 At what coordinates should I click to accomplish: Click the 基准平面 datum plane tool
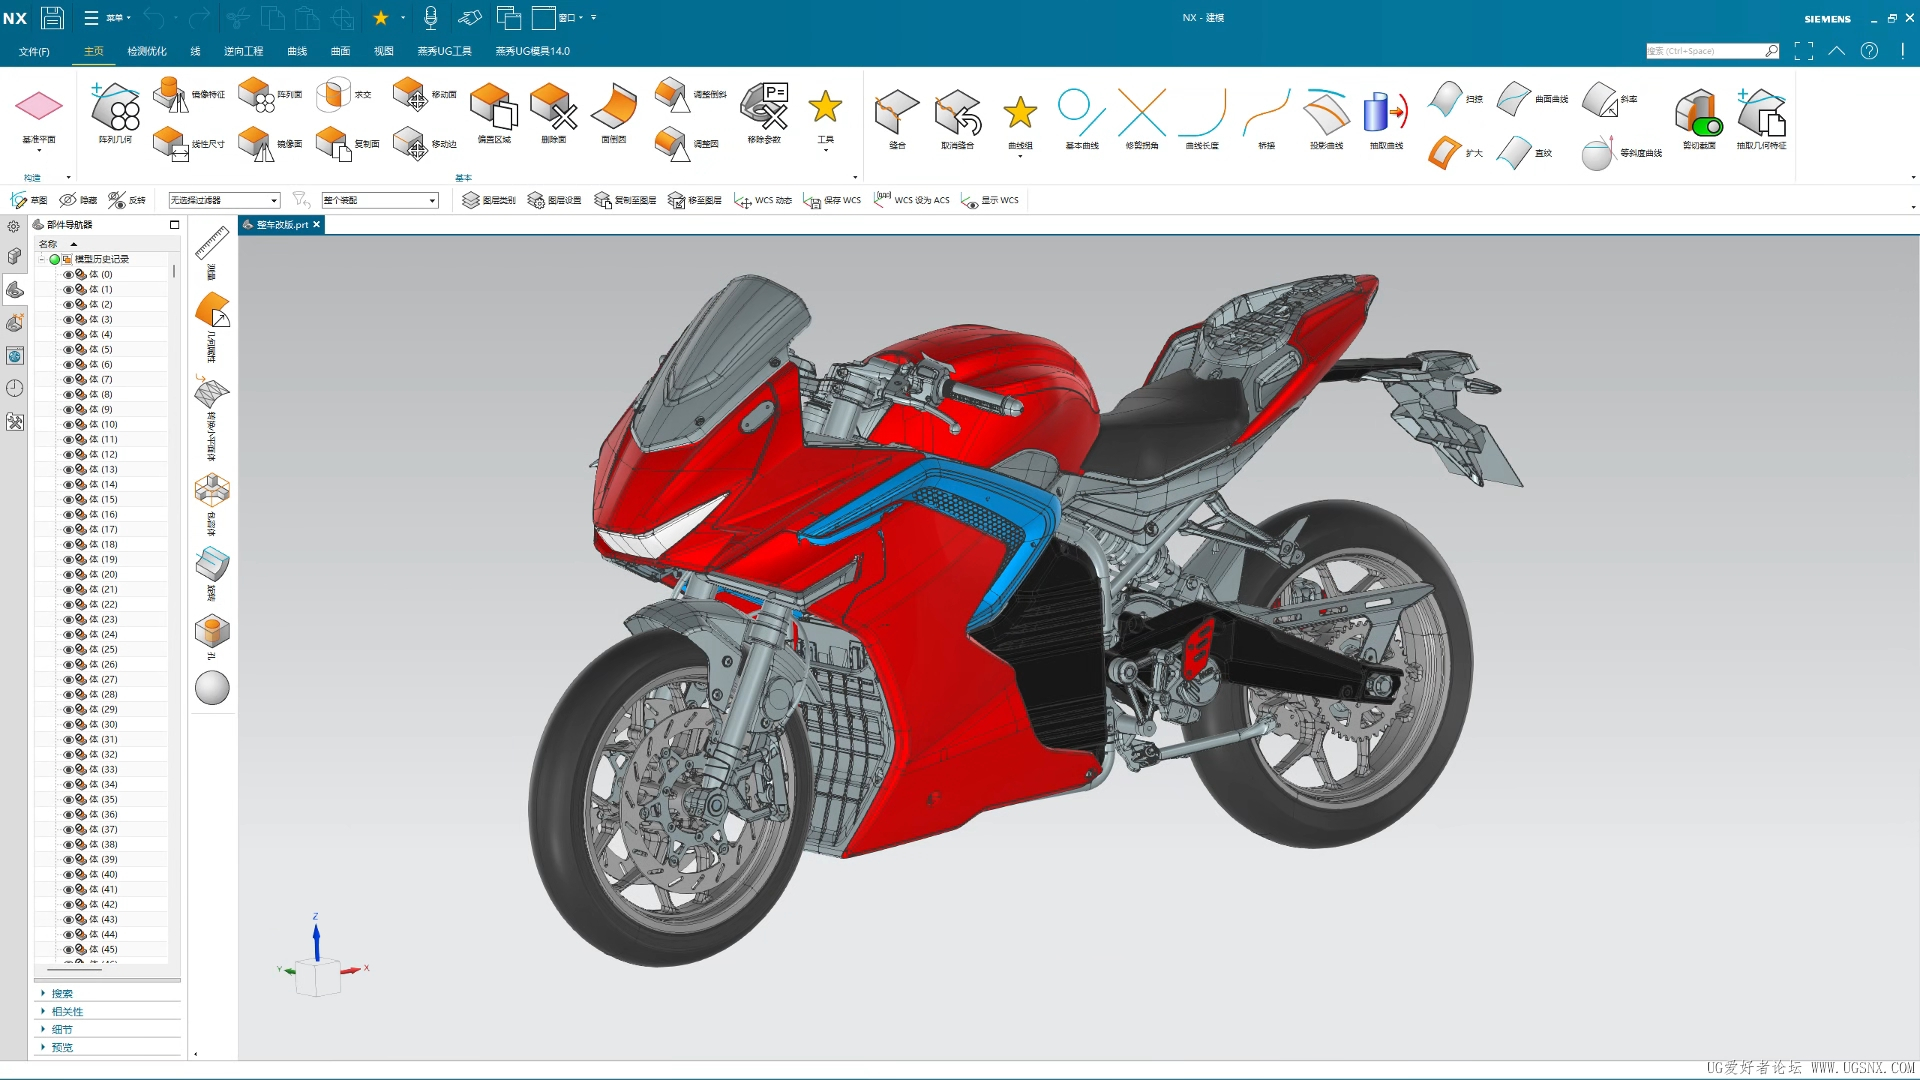(x=39, y=108)
